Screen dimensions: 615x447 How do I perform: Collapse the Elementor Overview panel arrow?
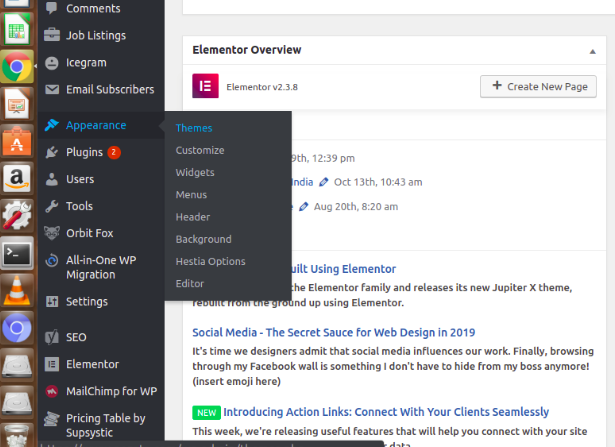[593, 51]
